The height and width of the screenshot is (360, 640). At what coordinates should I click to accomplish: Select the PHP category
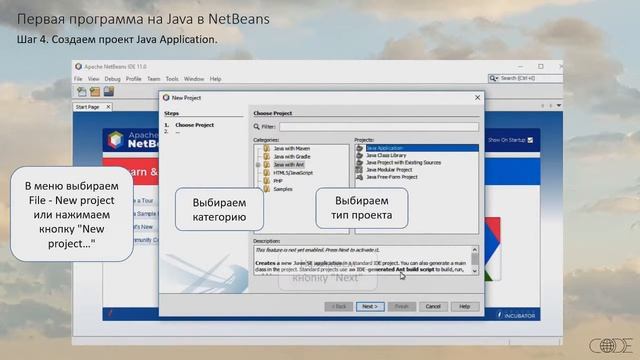click(x=278, y=181)
